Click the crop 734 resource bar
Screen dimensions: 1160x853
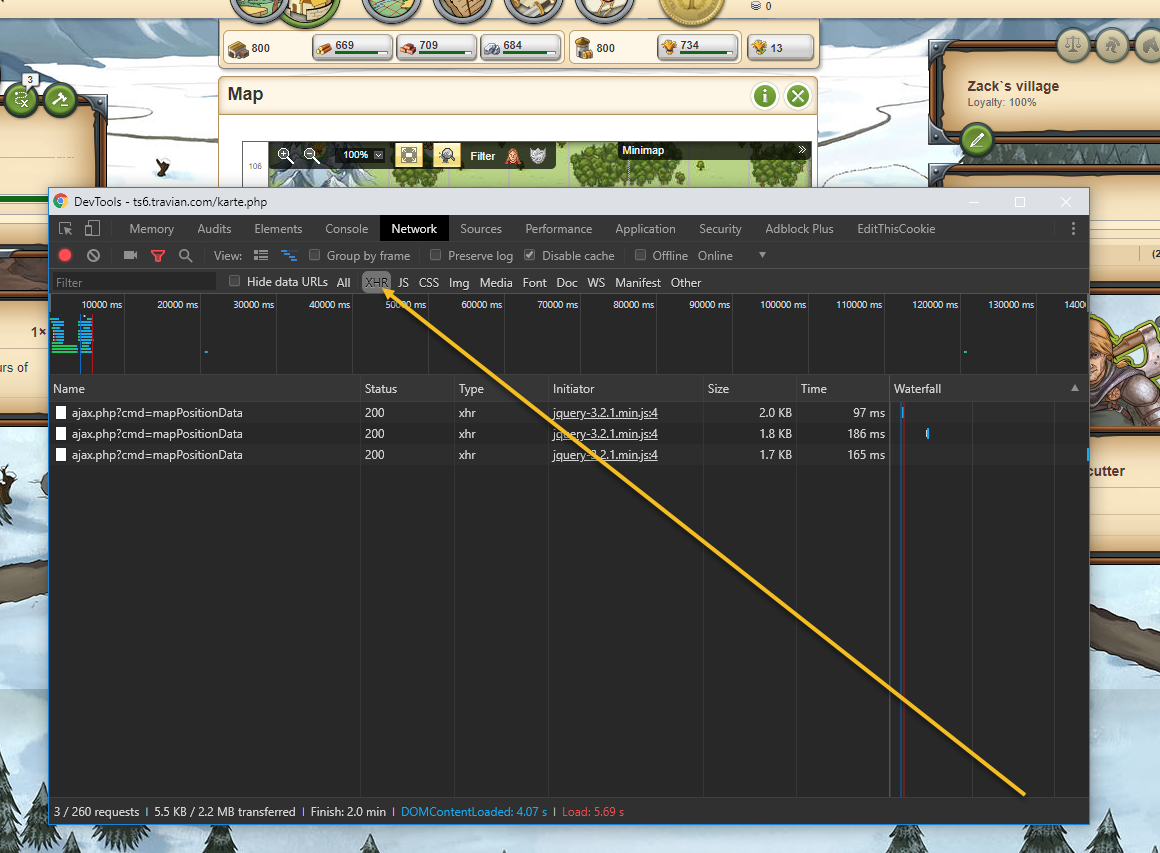click(698, 47)
